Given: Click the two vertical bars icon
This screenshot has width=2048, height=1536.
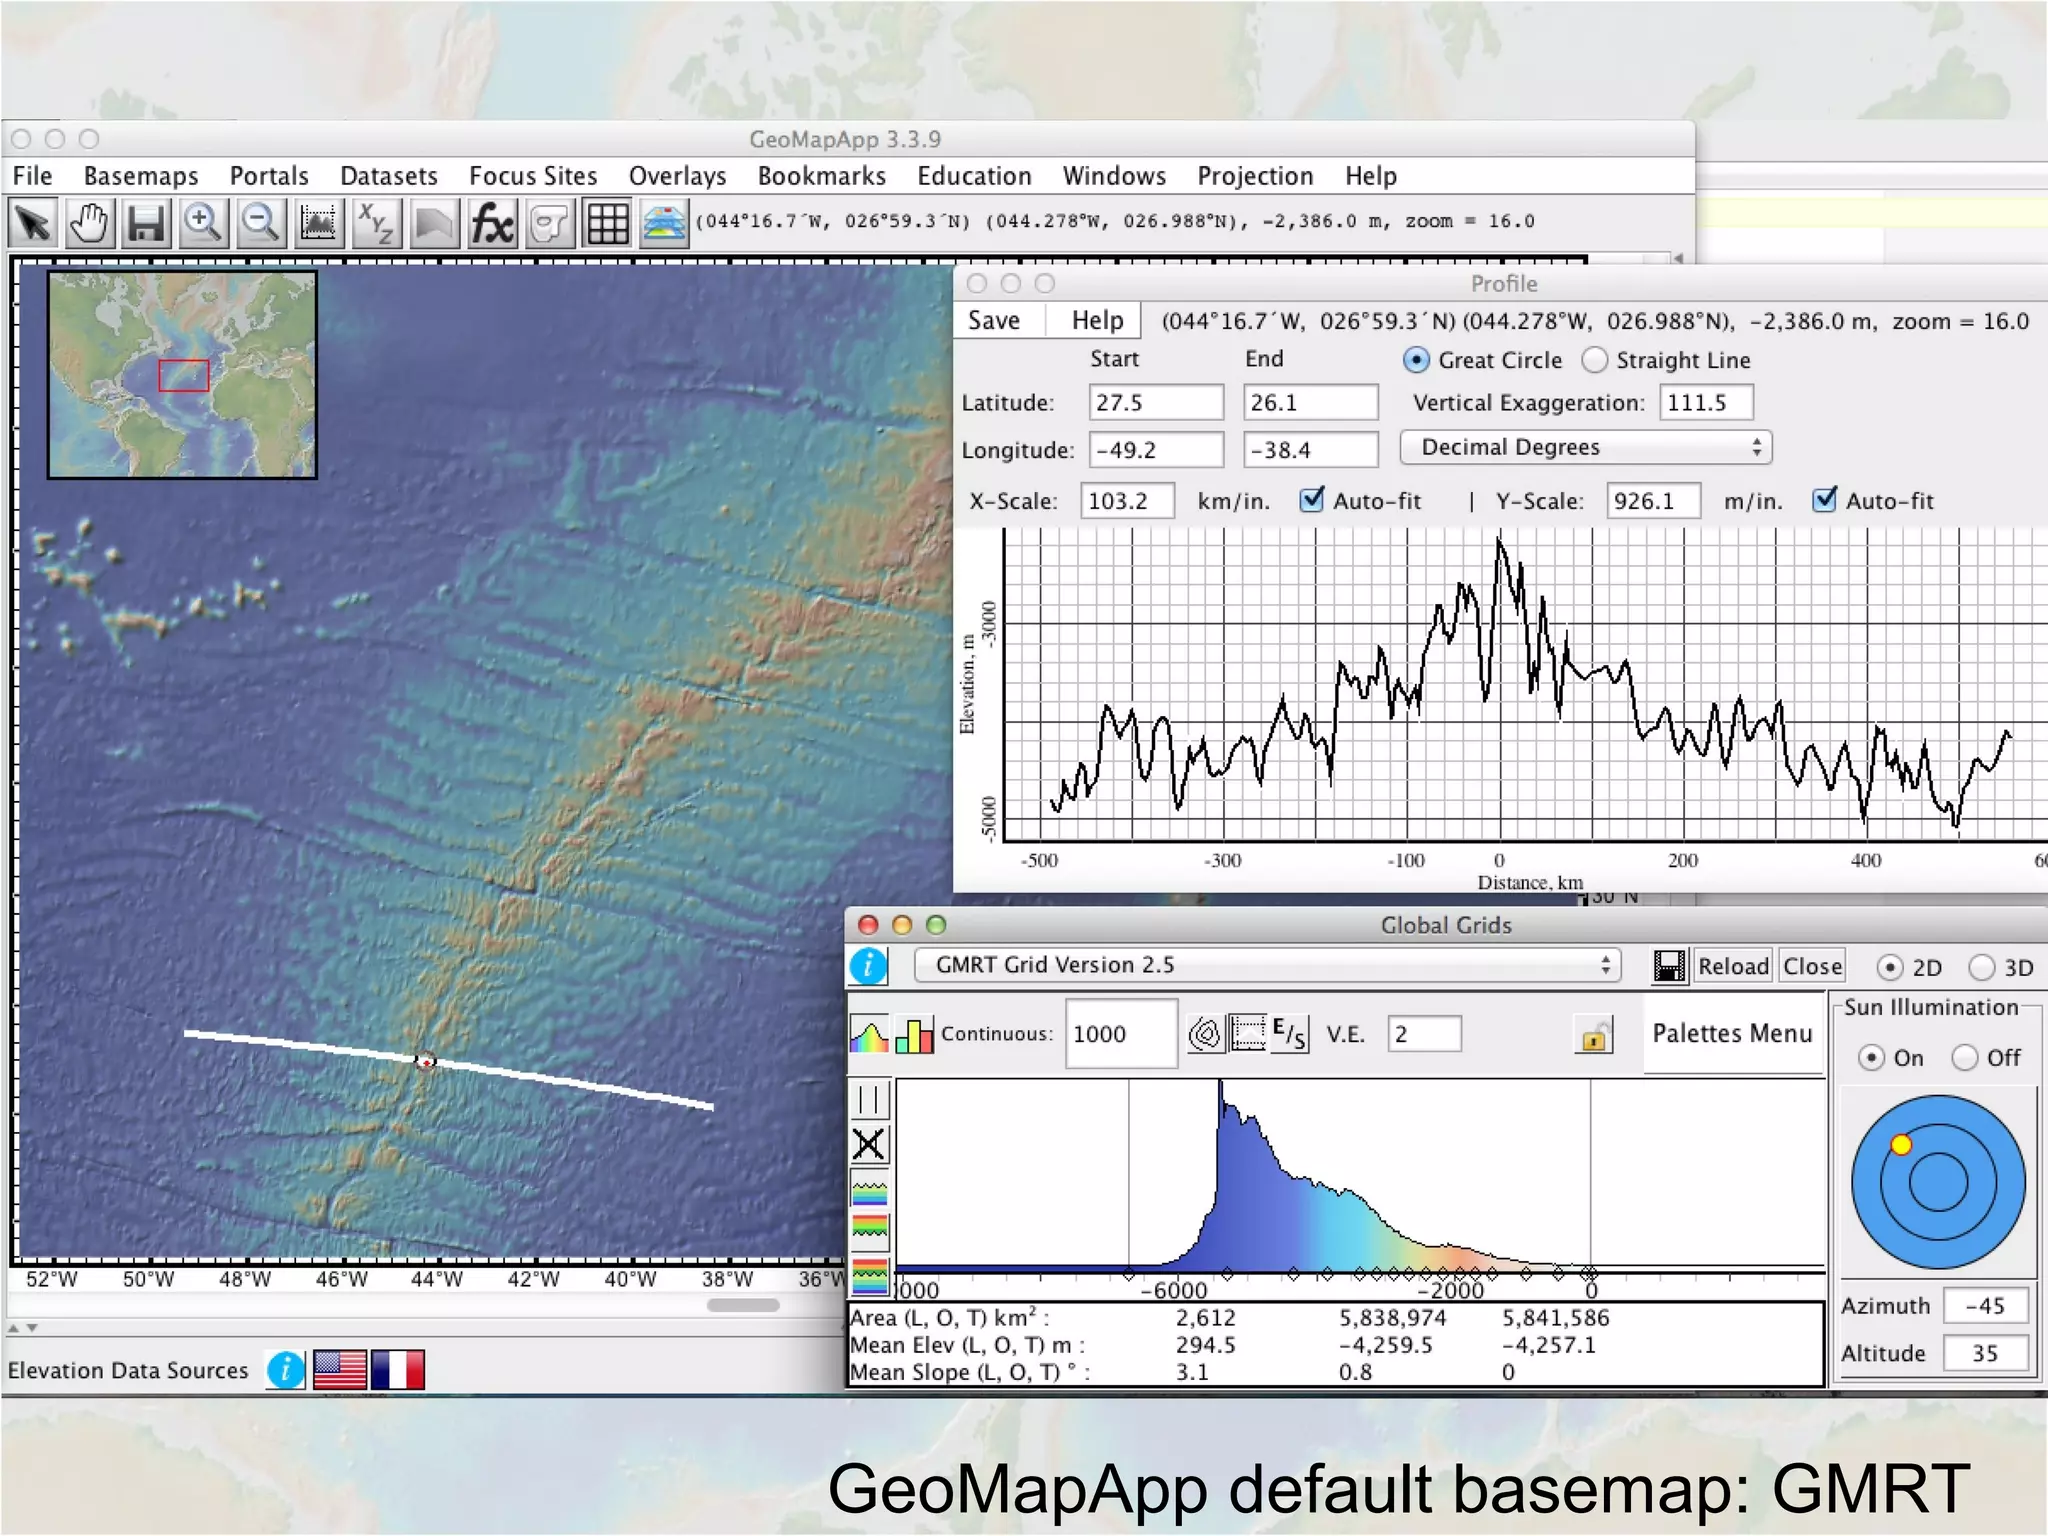Looking at the screenshot, I should (x=869, y=1099).
